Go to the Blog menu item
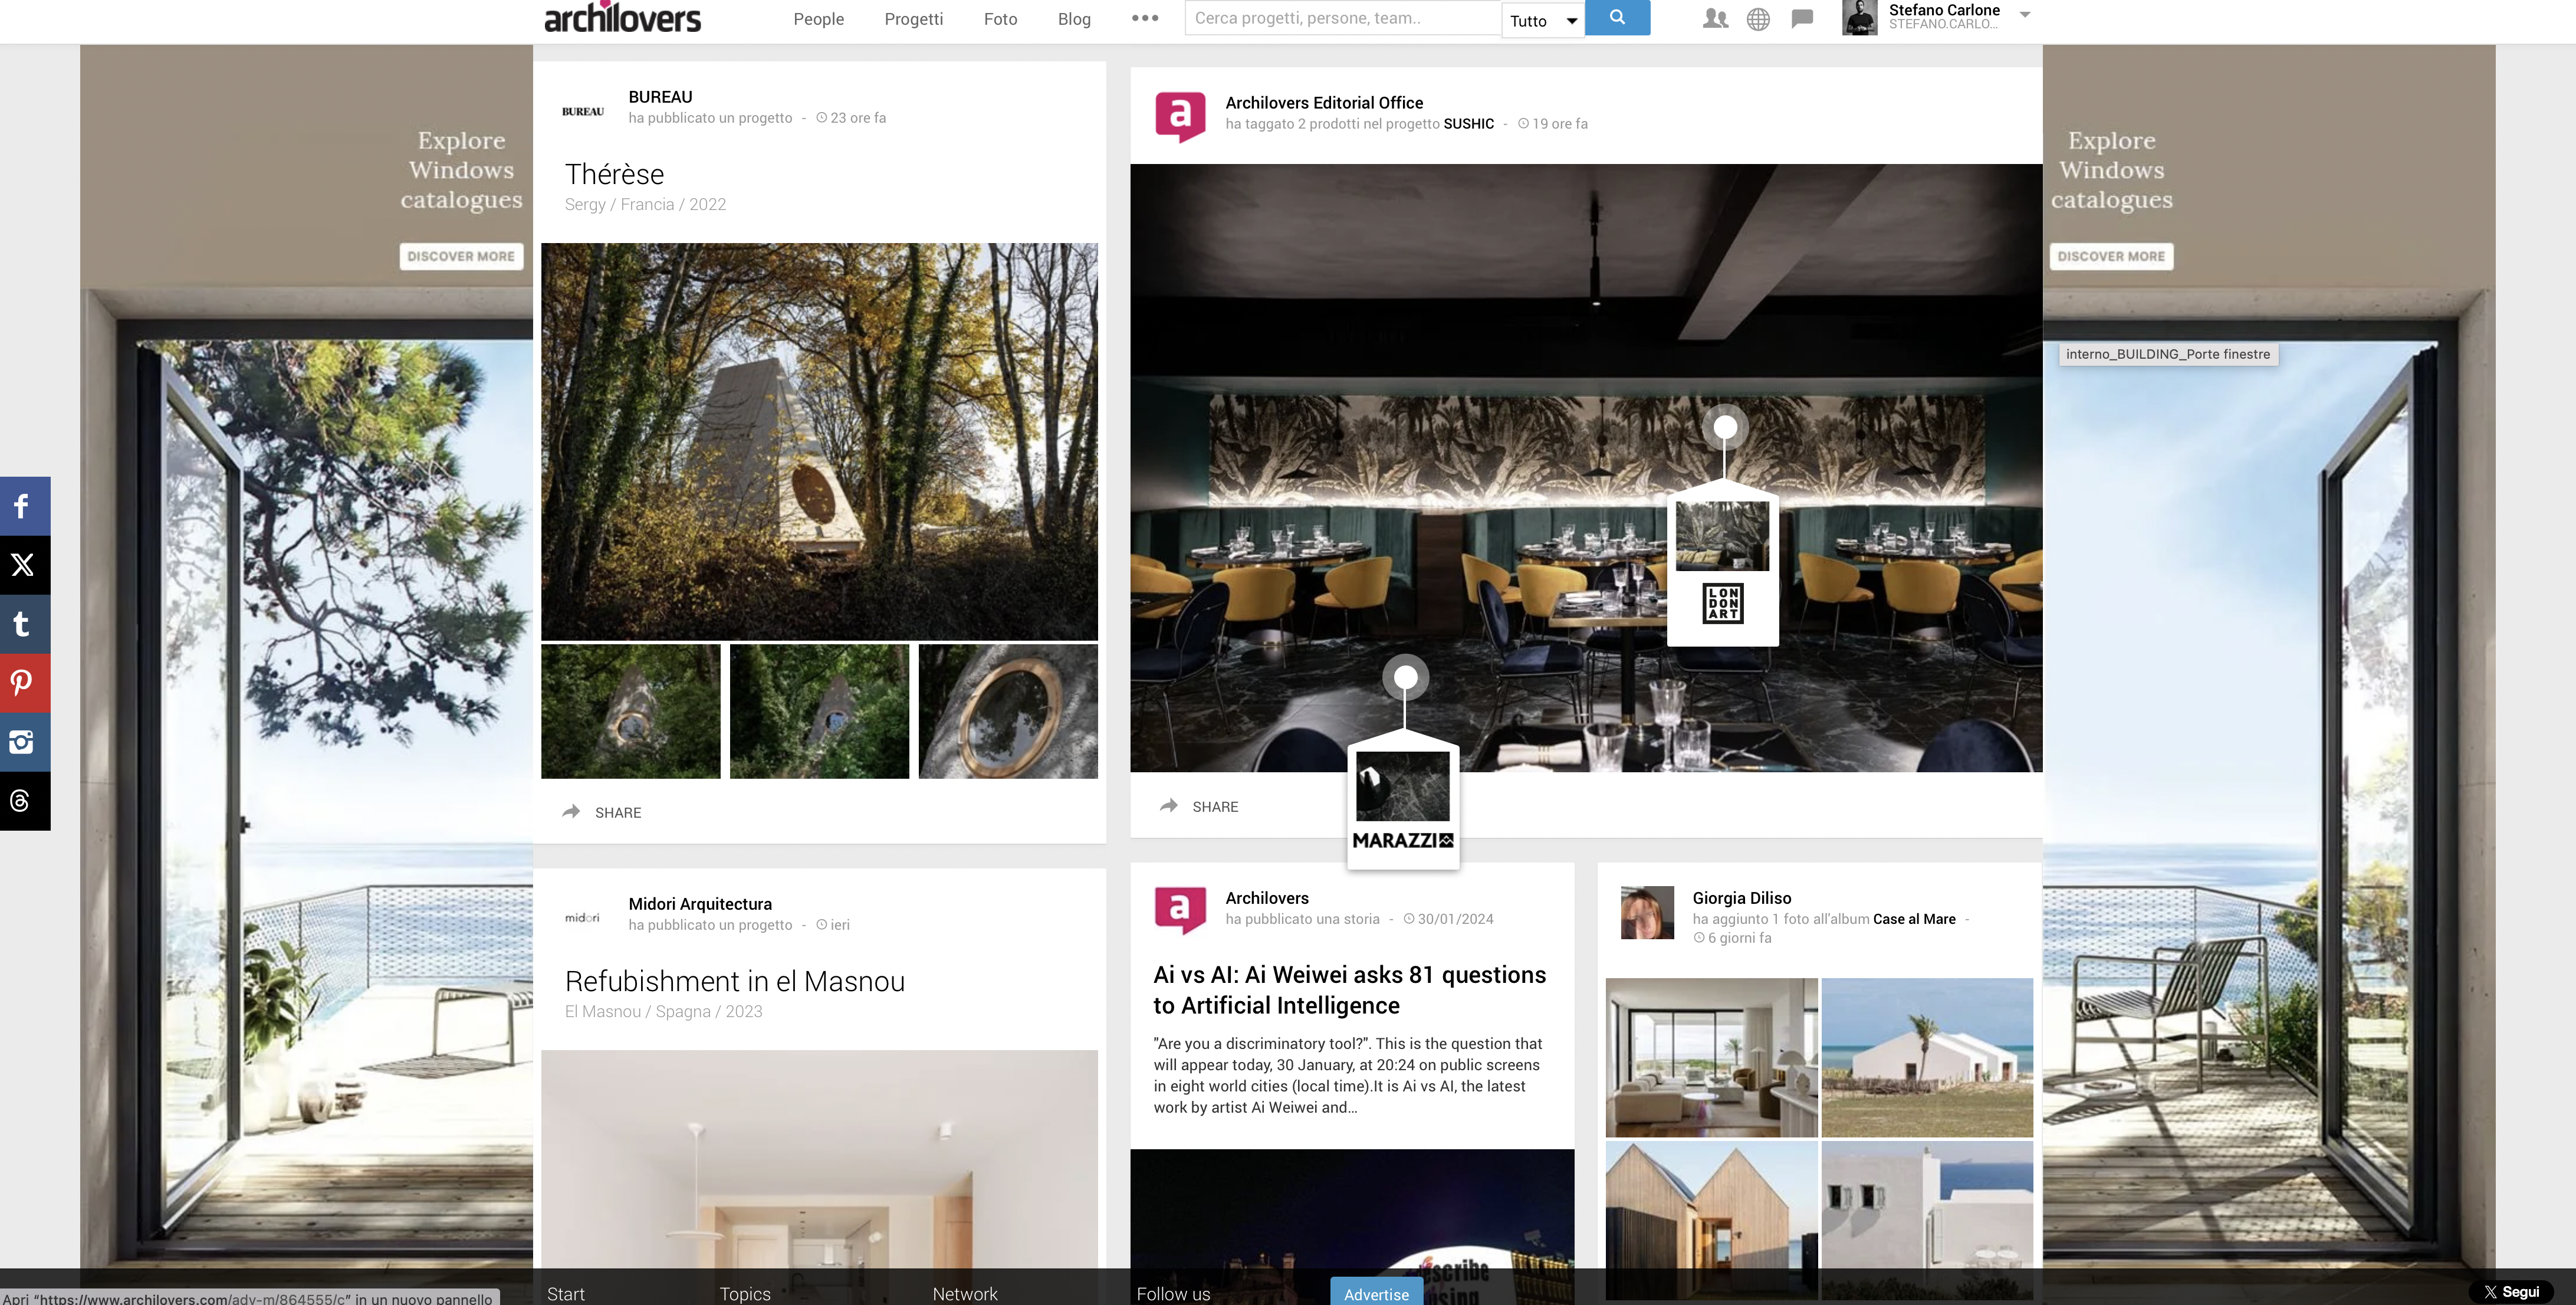Image resolution: width=2576 pixels, height=1305 pixels. (1074, 19)
